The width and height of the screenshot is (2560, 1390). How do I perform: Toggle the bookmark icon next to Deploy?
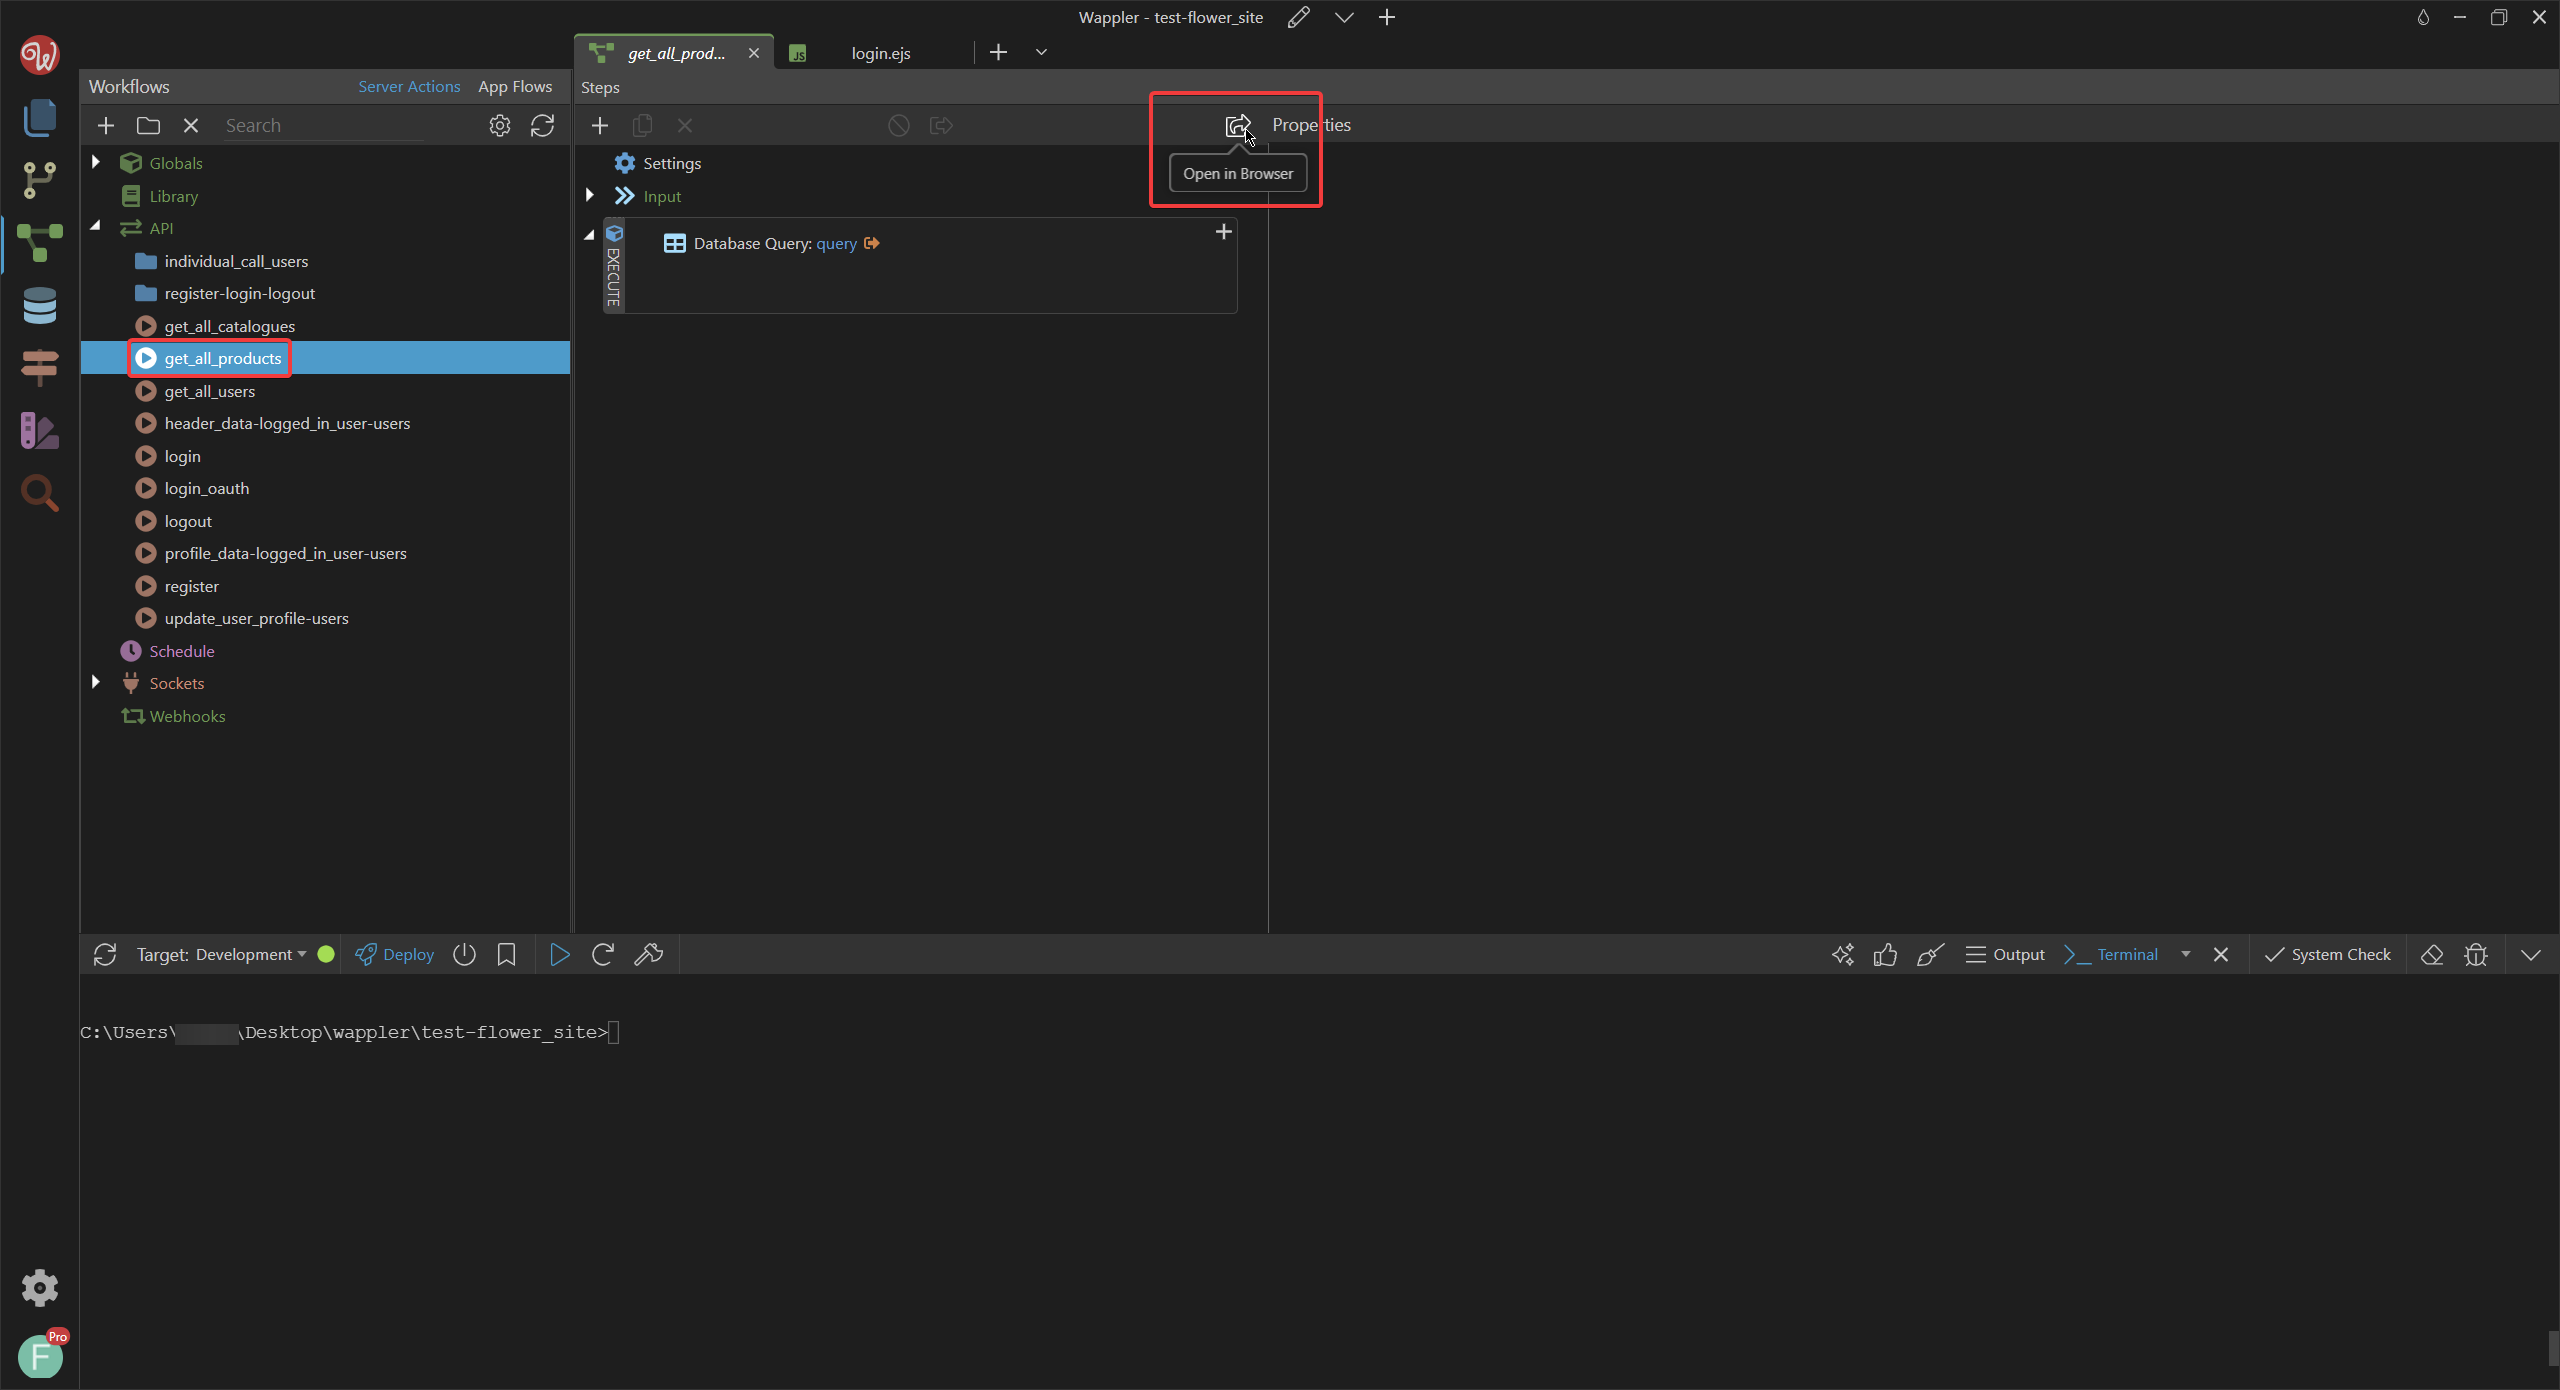pyautogui.click(x=506, y=954)
